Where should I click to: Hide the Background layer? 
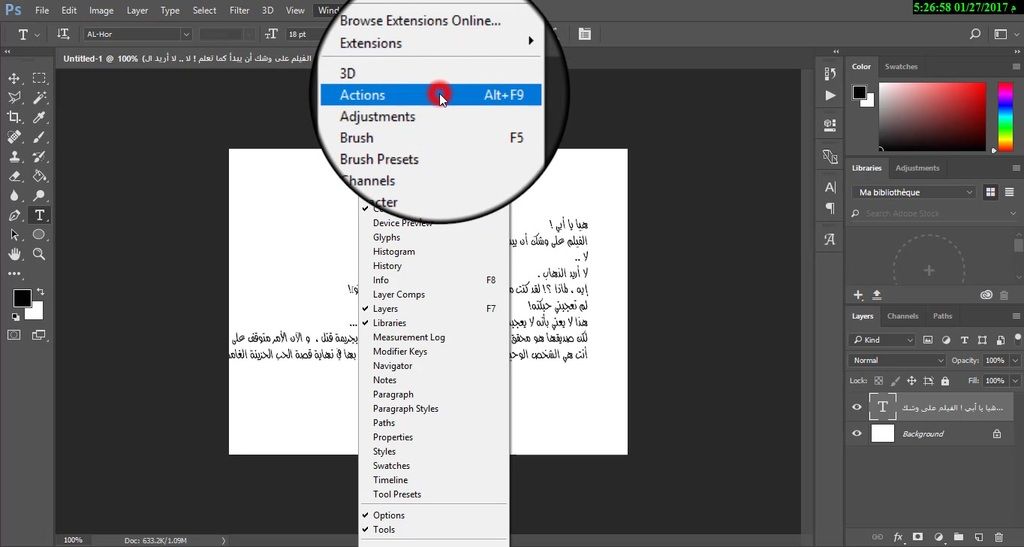pyautogui.click(x=857, y=433)
